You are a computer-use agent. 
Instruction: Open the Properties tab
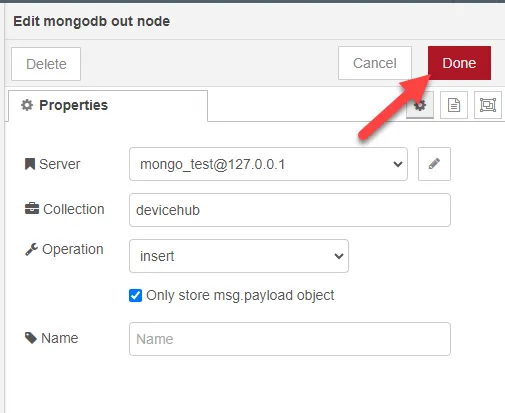pyautogui.click(x=108, y=105)
